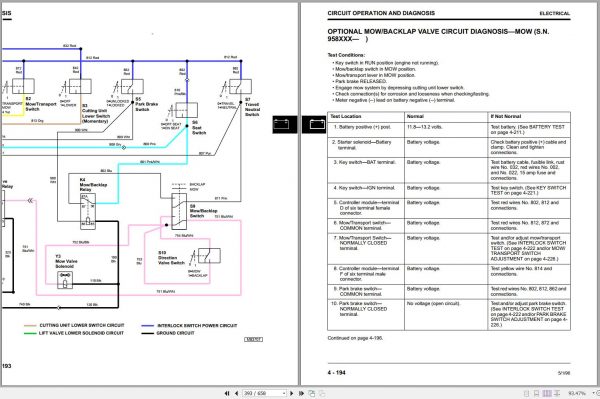Click the 4 - 194 page number

coord(336,373)
